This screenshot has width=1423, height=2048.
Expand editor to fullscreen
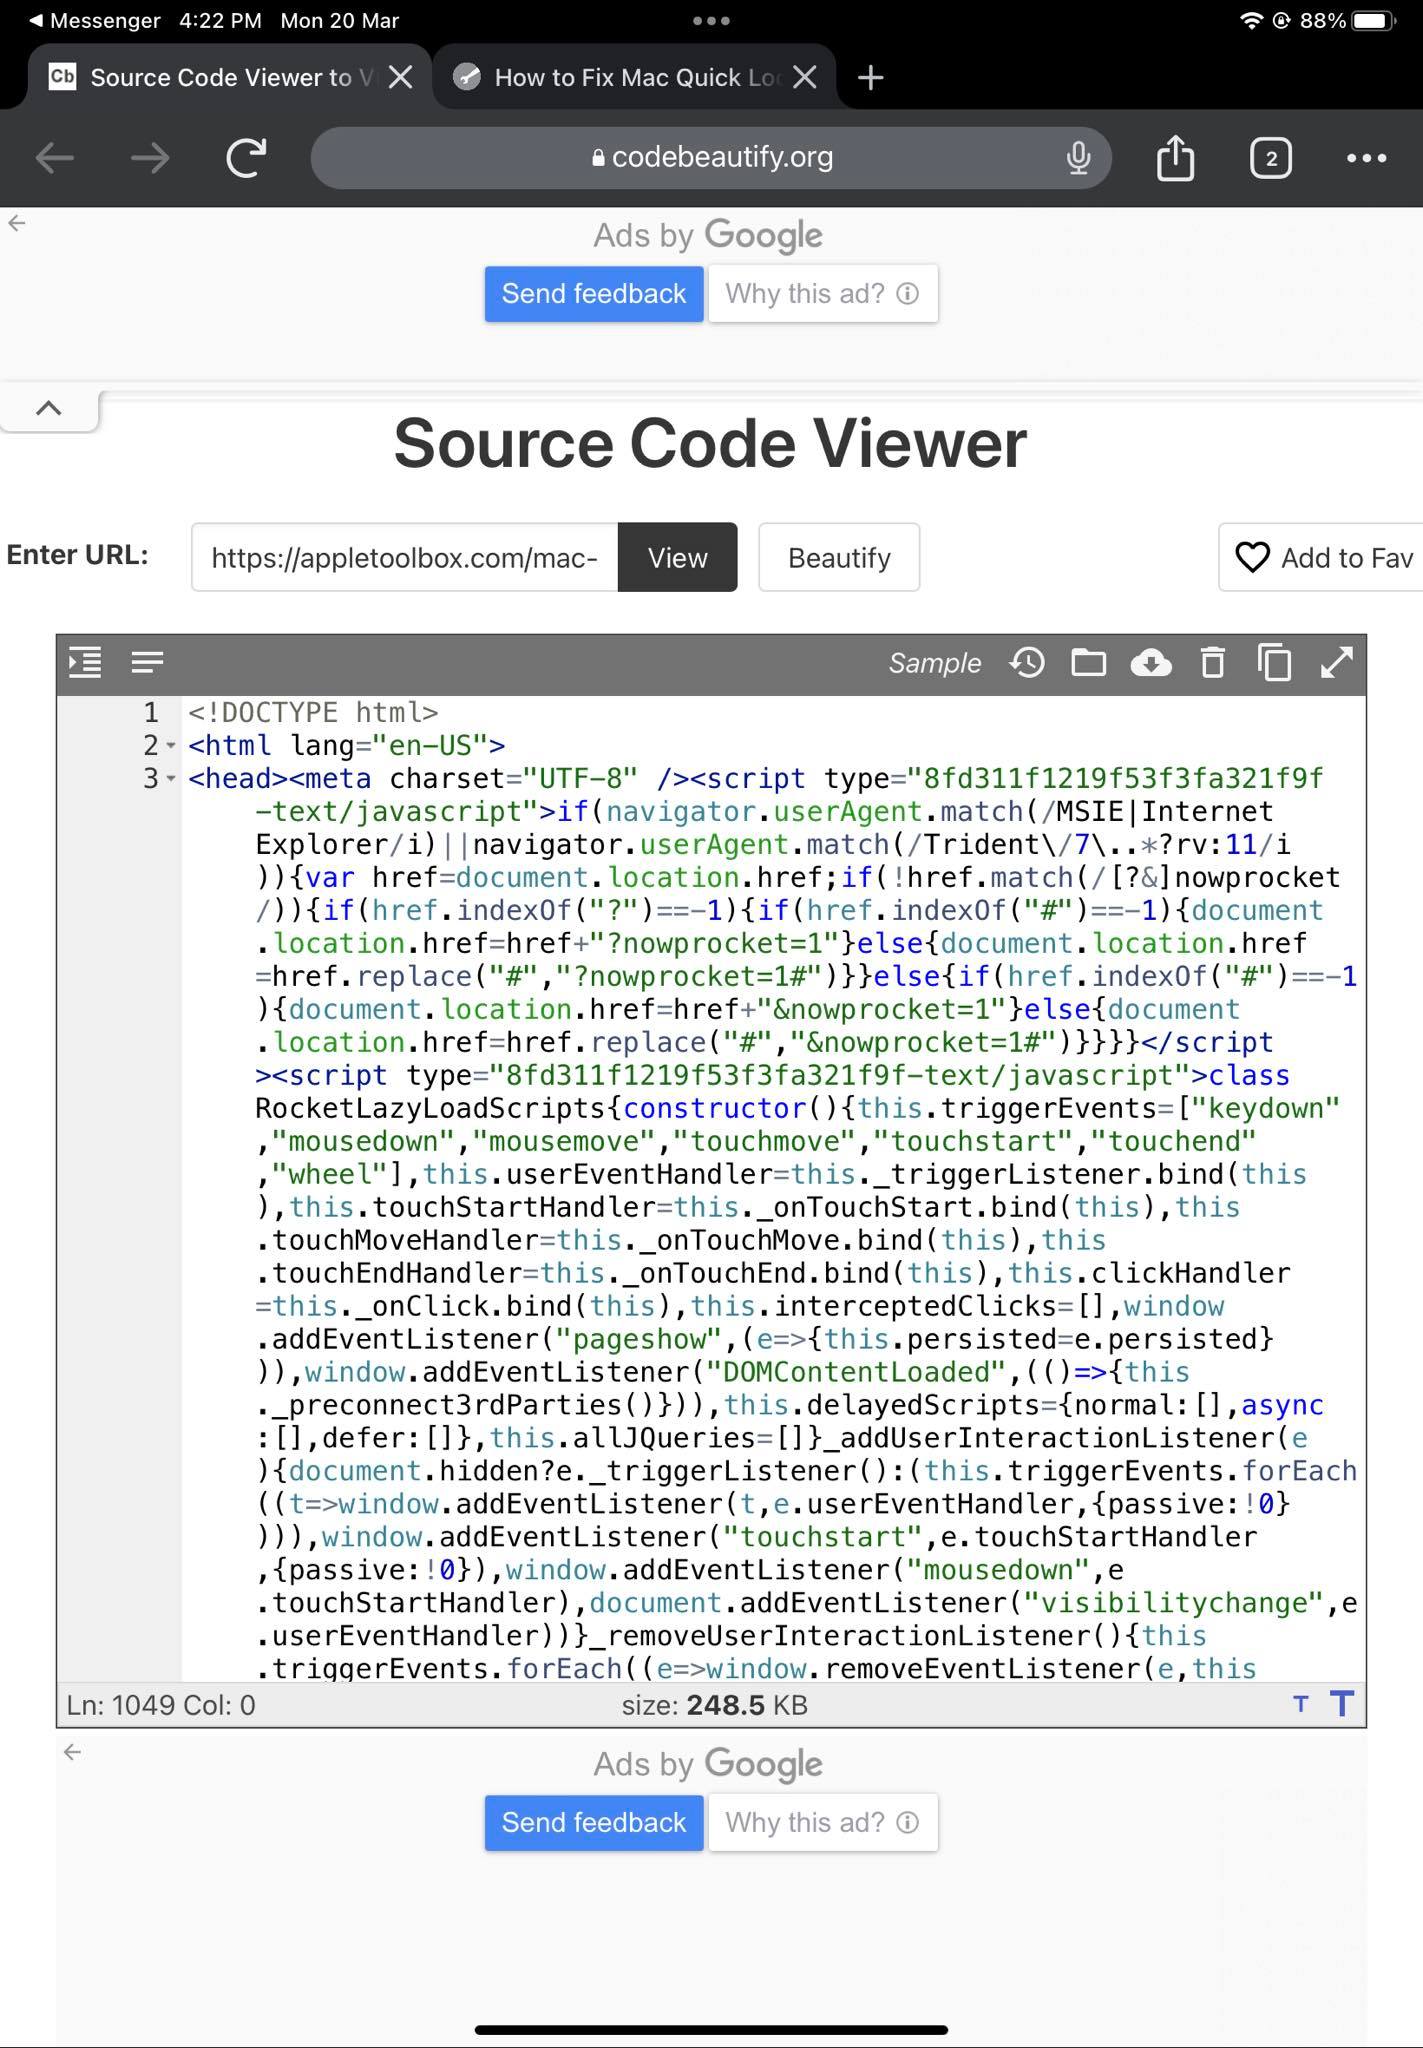coord(1336,663)
